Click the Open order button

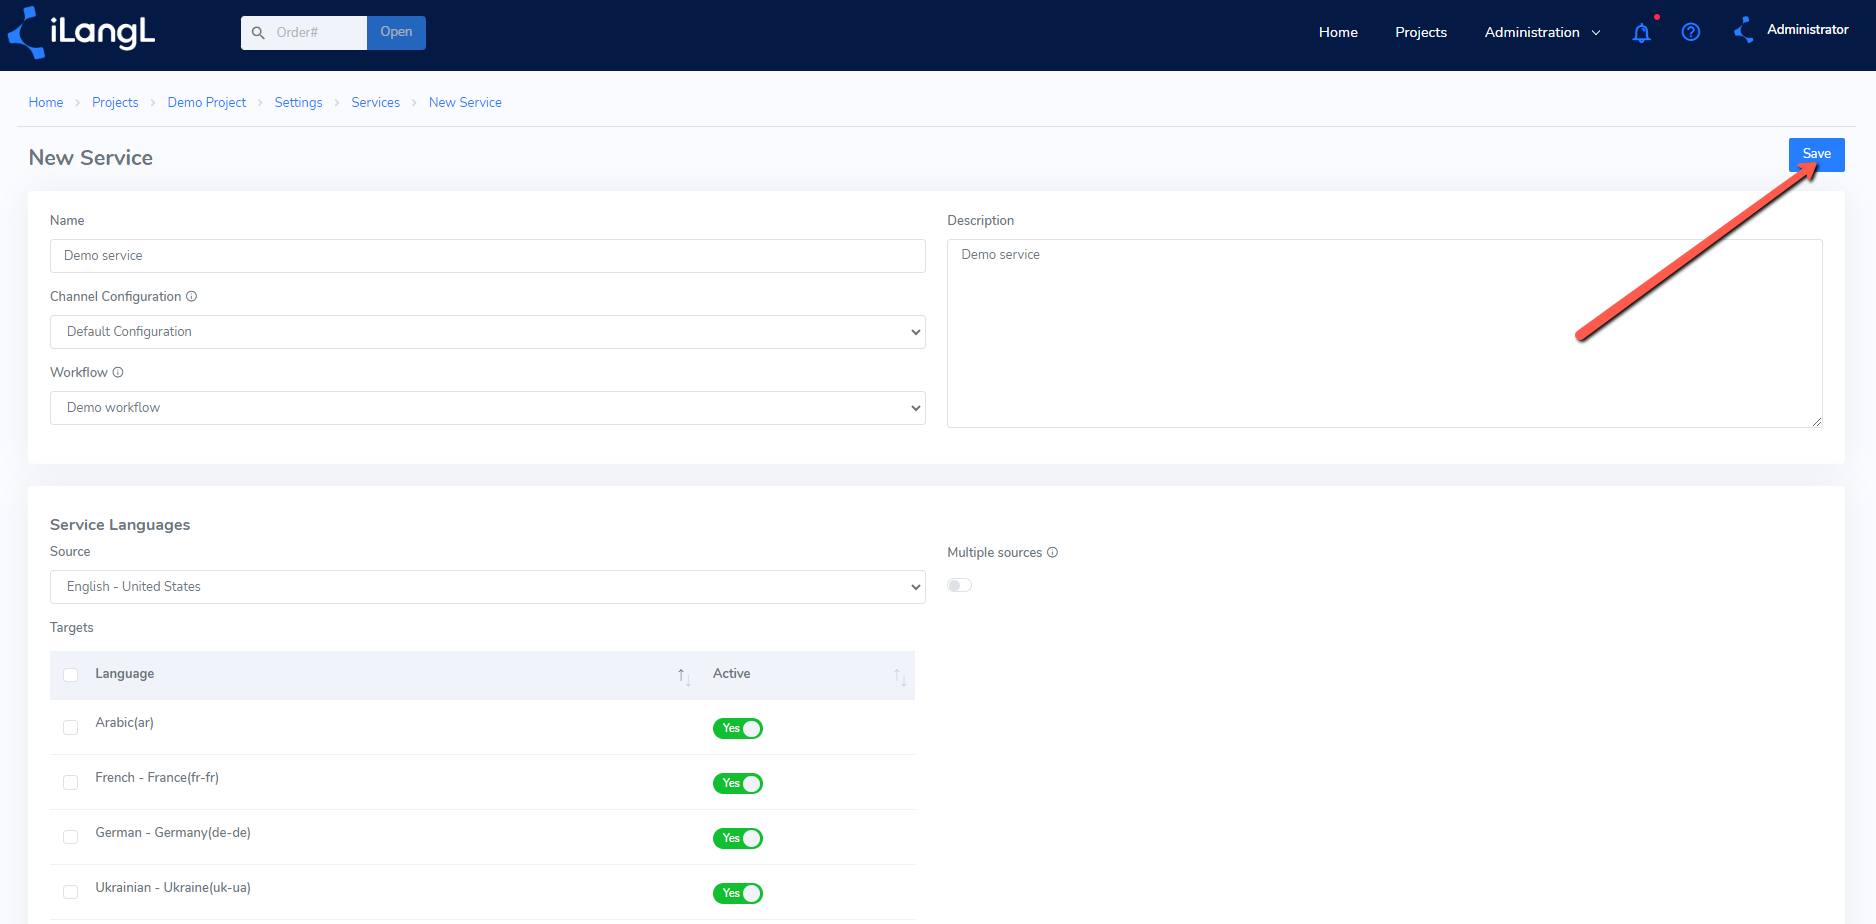(396, 33)
